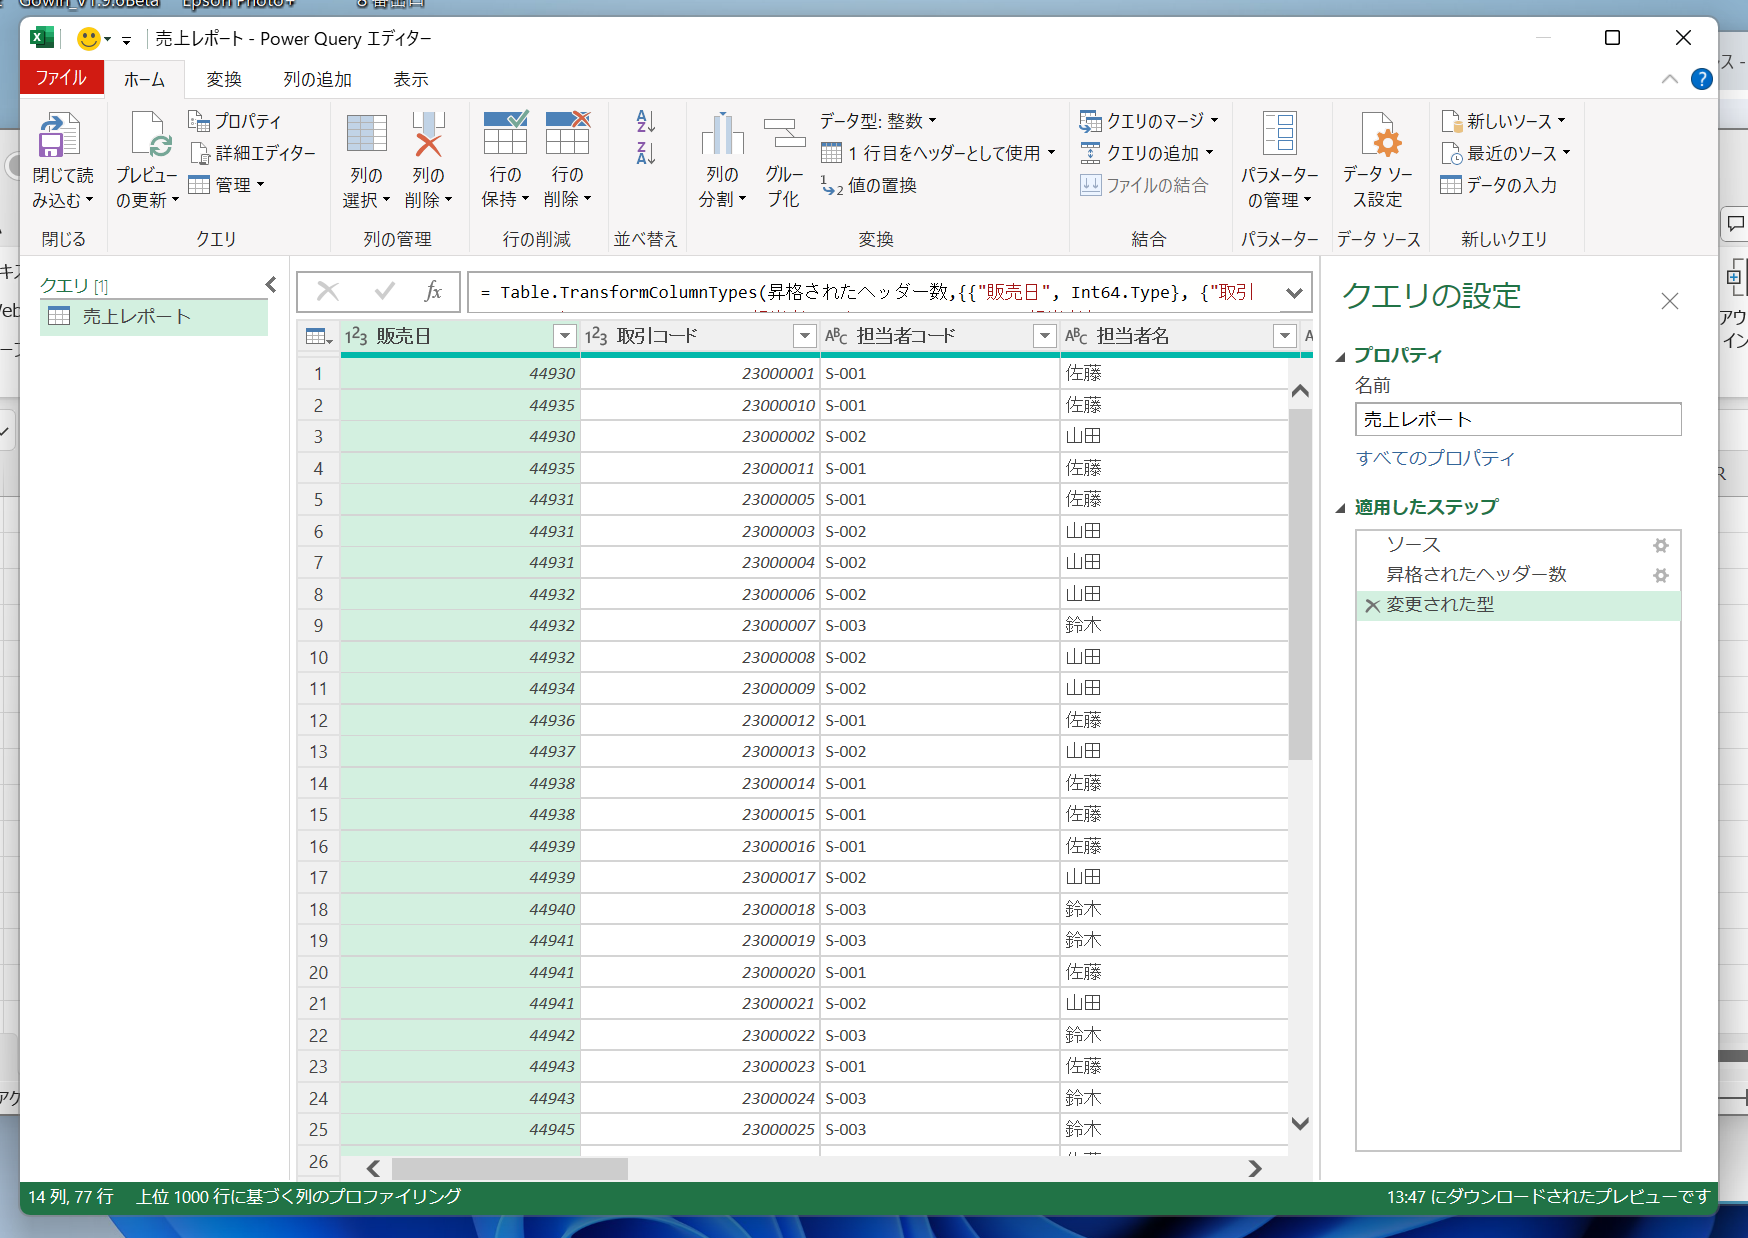Click the fx formula button
The image size is (1748, 1238).
[433, 292]
